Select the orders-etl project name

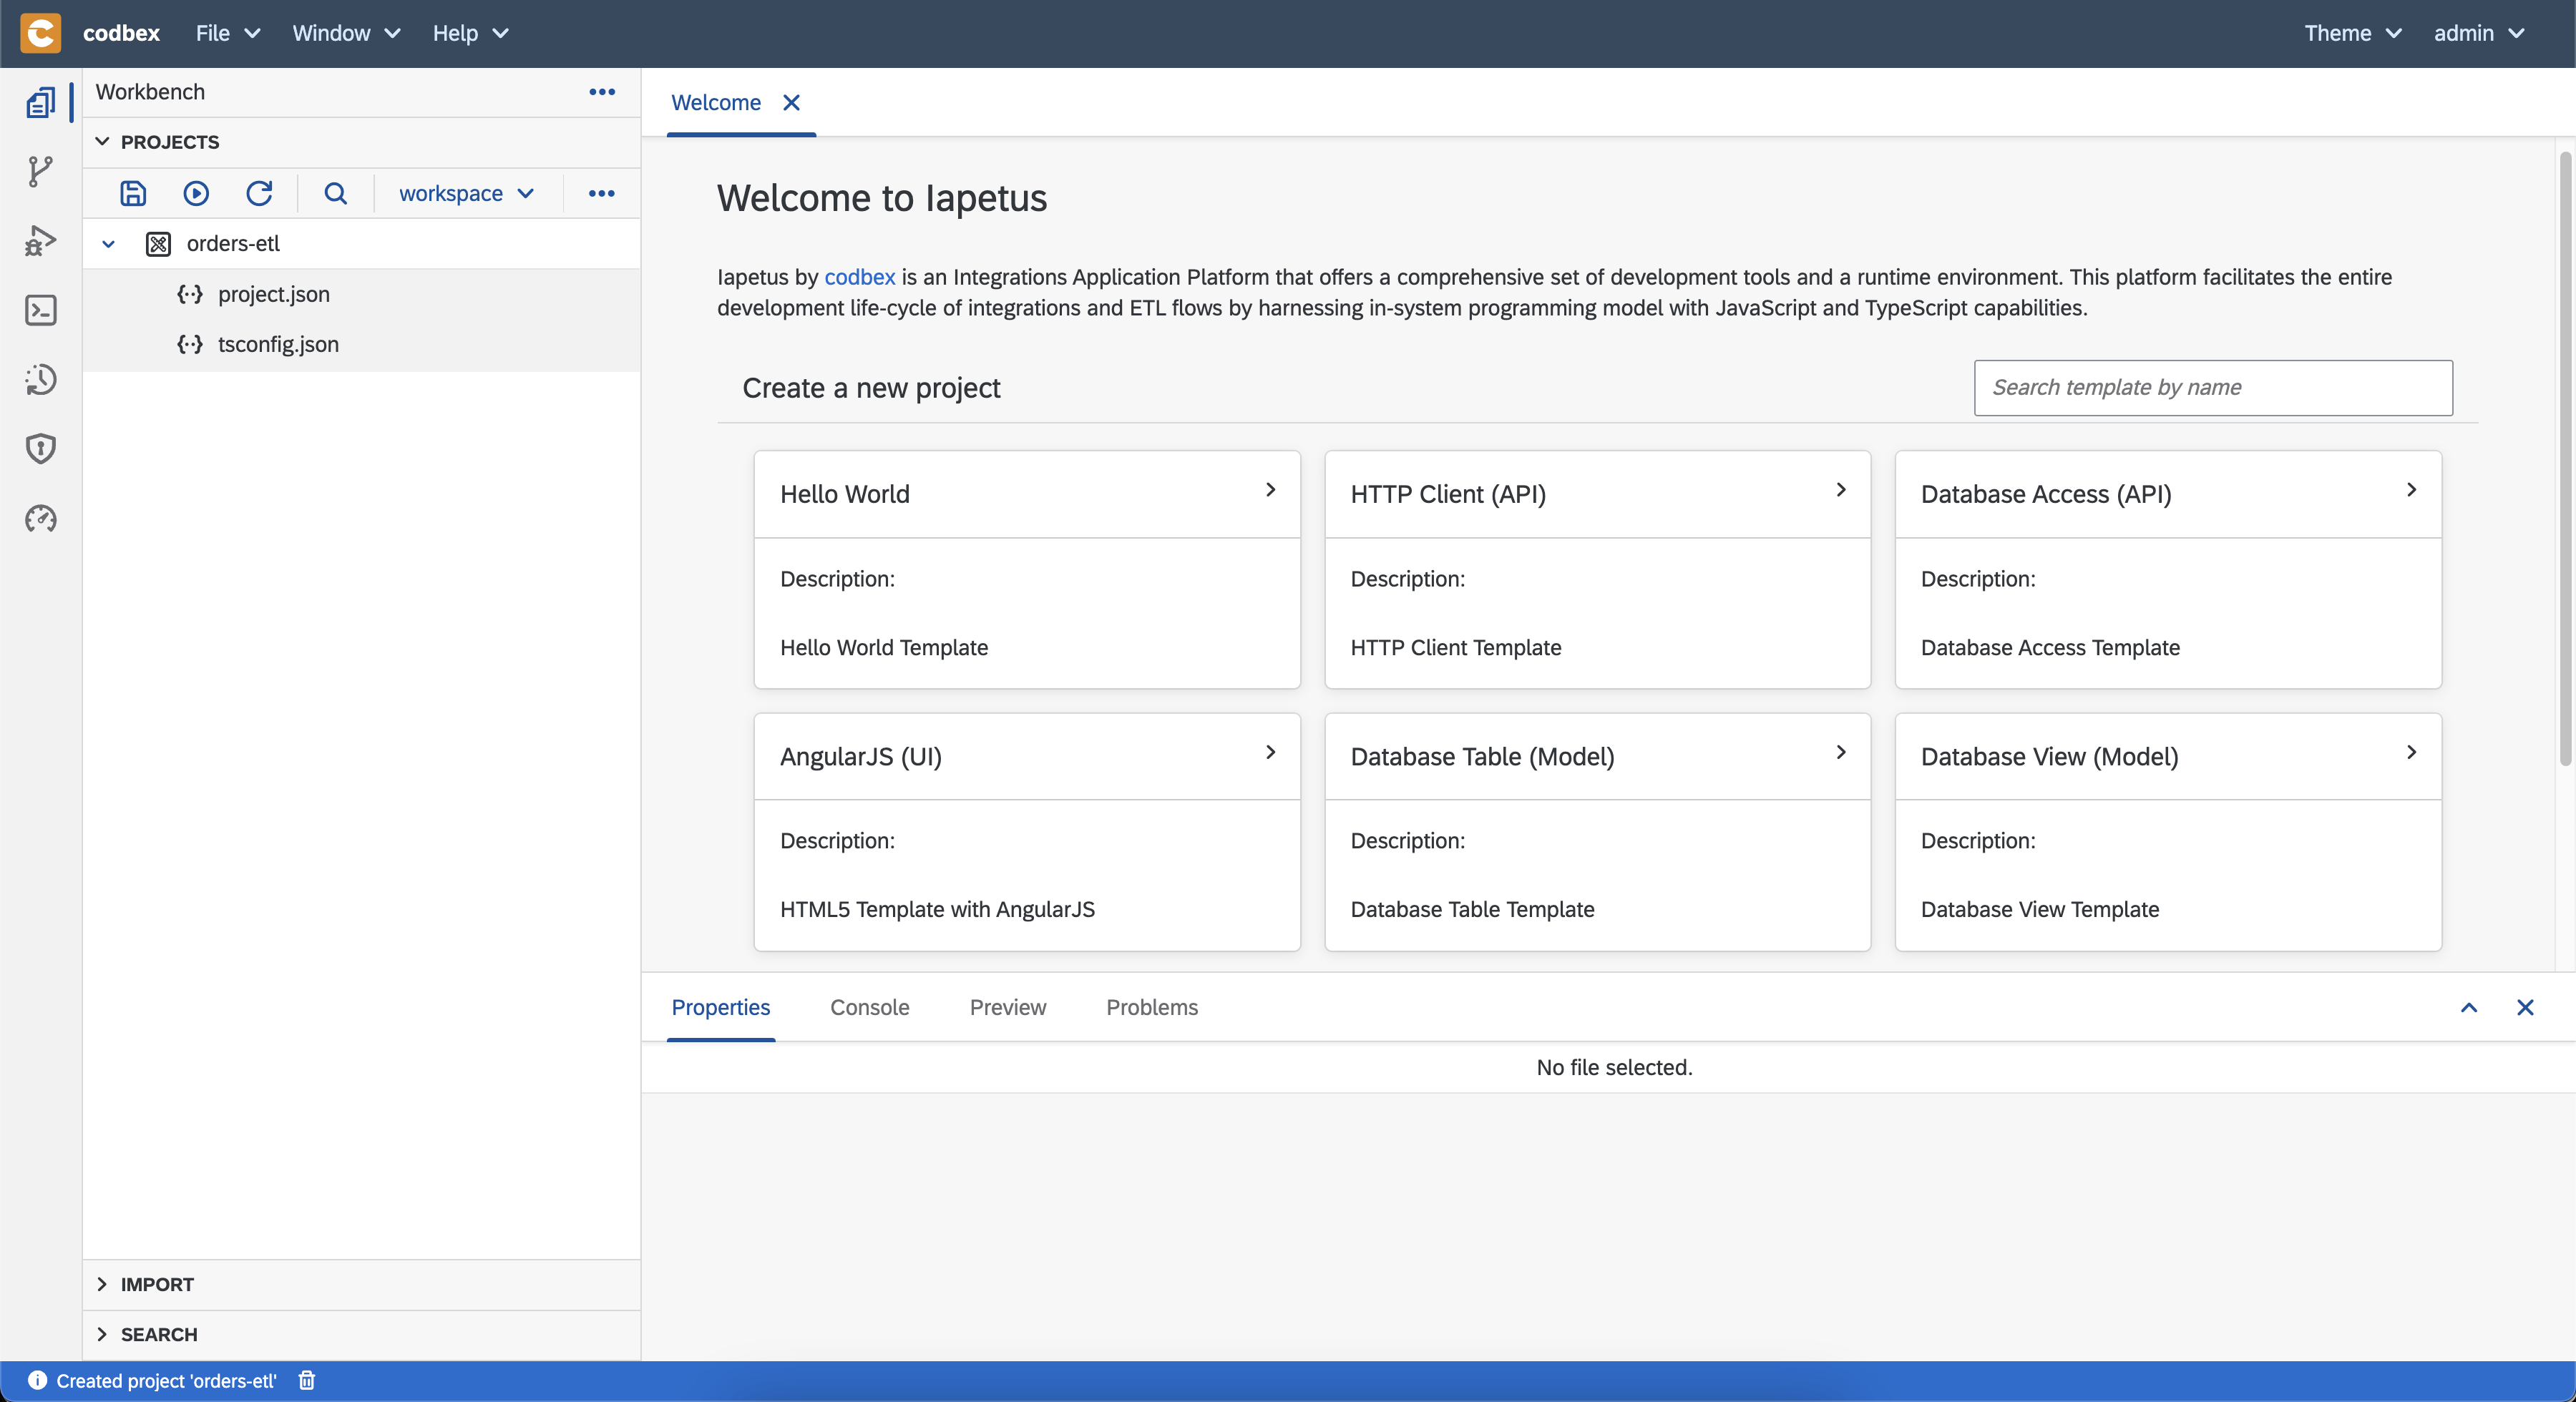(x=233, y=244)
